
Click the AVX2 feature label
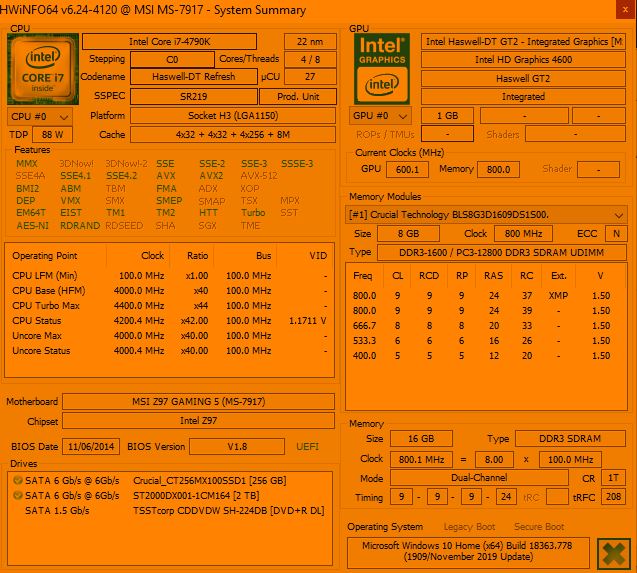tap(211, 176)
